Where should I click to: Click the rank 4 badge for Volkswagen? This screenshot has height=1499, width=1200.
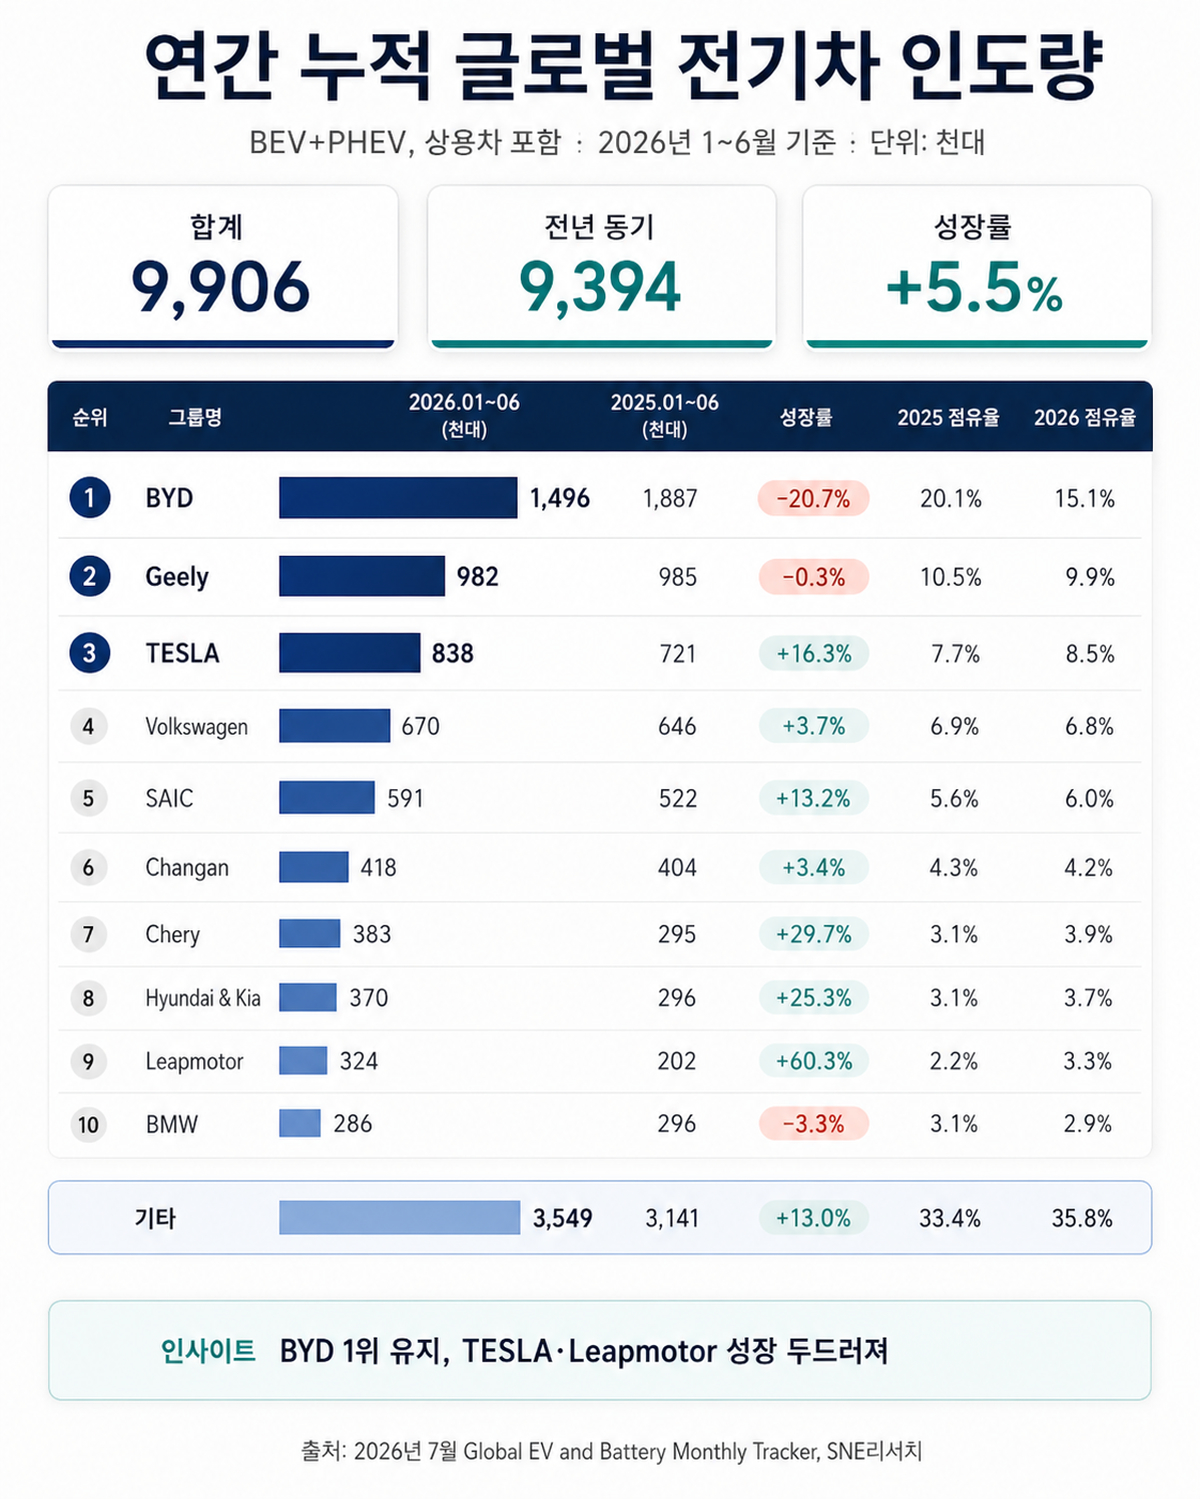point(88,726)
